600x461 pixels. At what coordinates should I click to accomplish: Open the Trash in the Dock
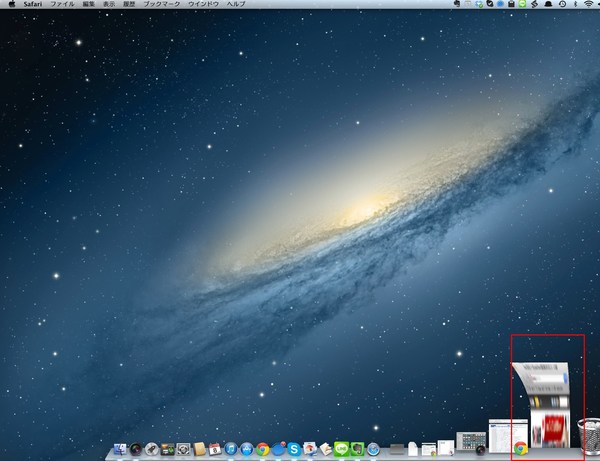[592, 437]
